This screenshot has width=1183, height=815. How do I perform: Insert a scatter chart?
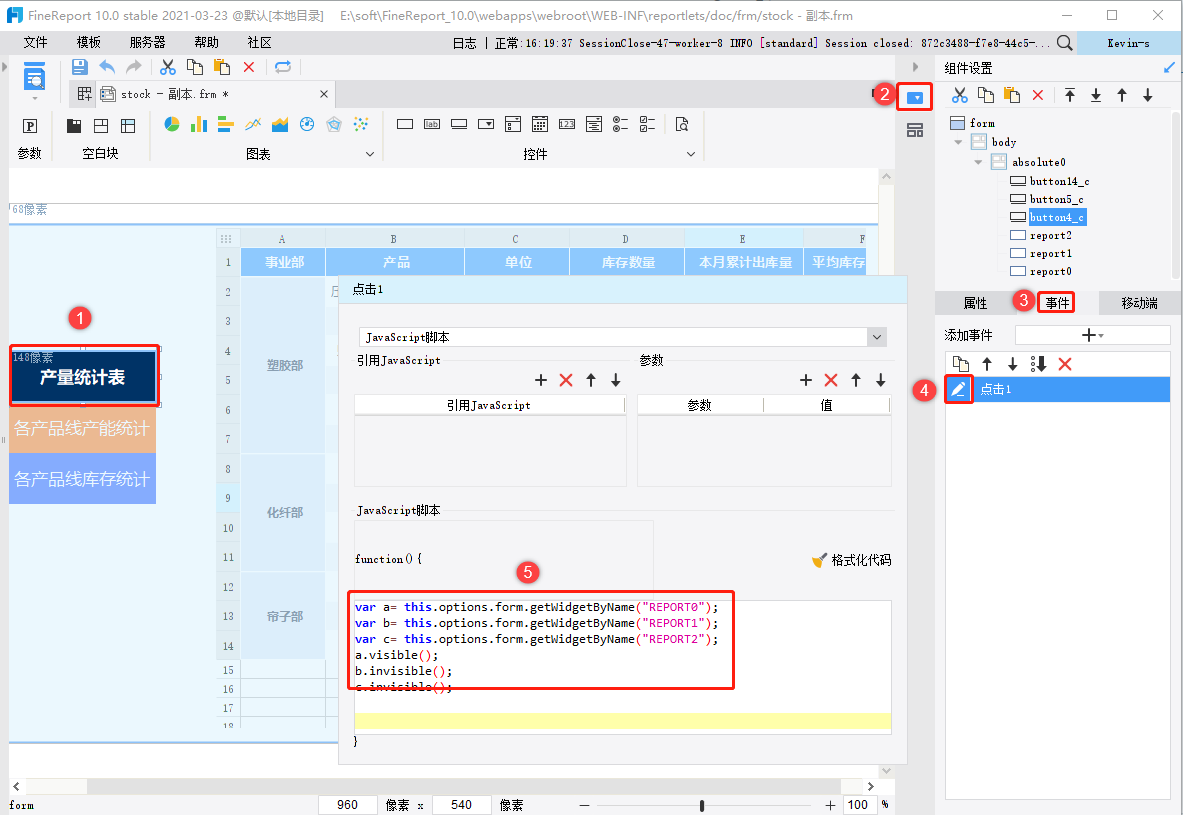click(361, 124)
